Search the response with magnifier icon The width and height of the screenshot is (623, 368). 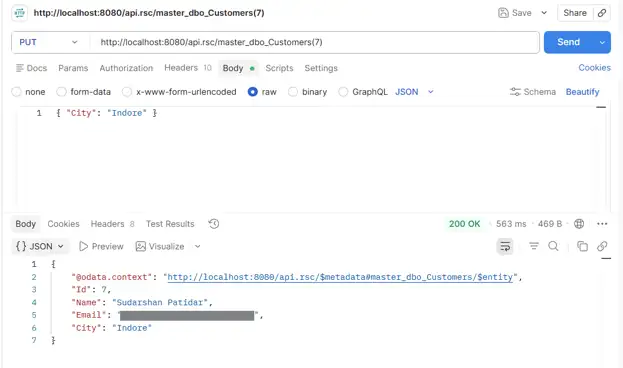(x=553, y=246)
